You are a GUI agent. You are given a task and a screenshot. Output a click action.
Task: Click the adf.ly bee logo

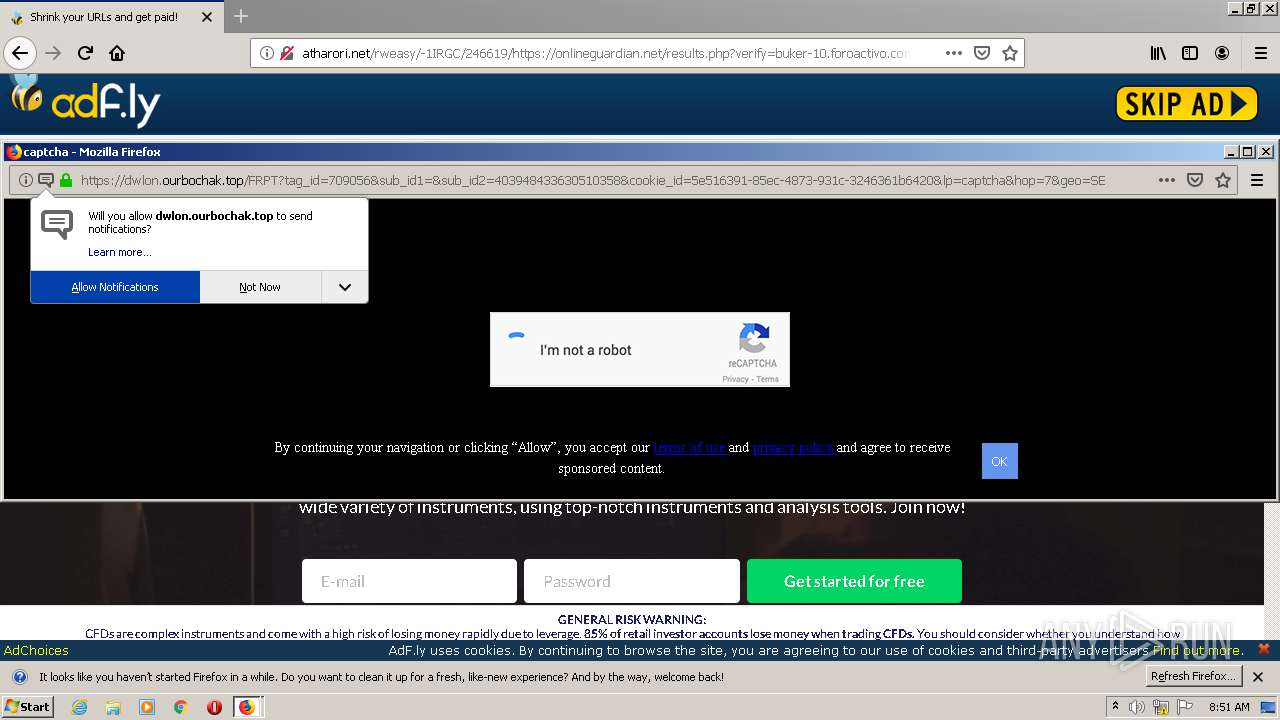85,100
